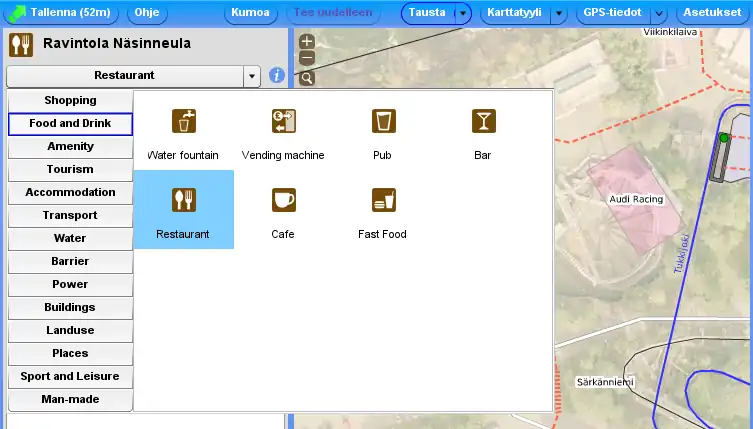Zoom out on the map
This screenshot has height=429, width=753.
[307, 59]
